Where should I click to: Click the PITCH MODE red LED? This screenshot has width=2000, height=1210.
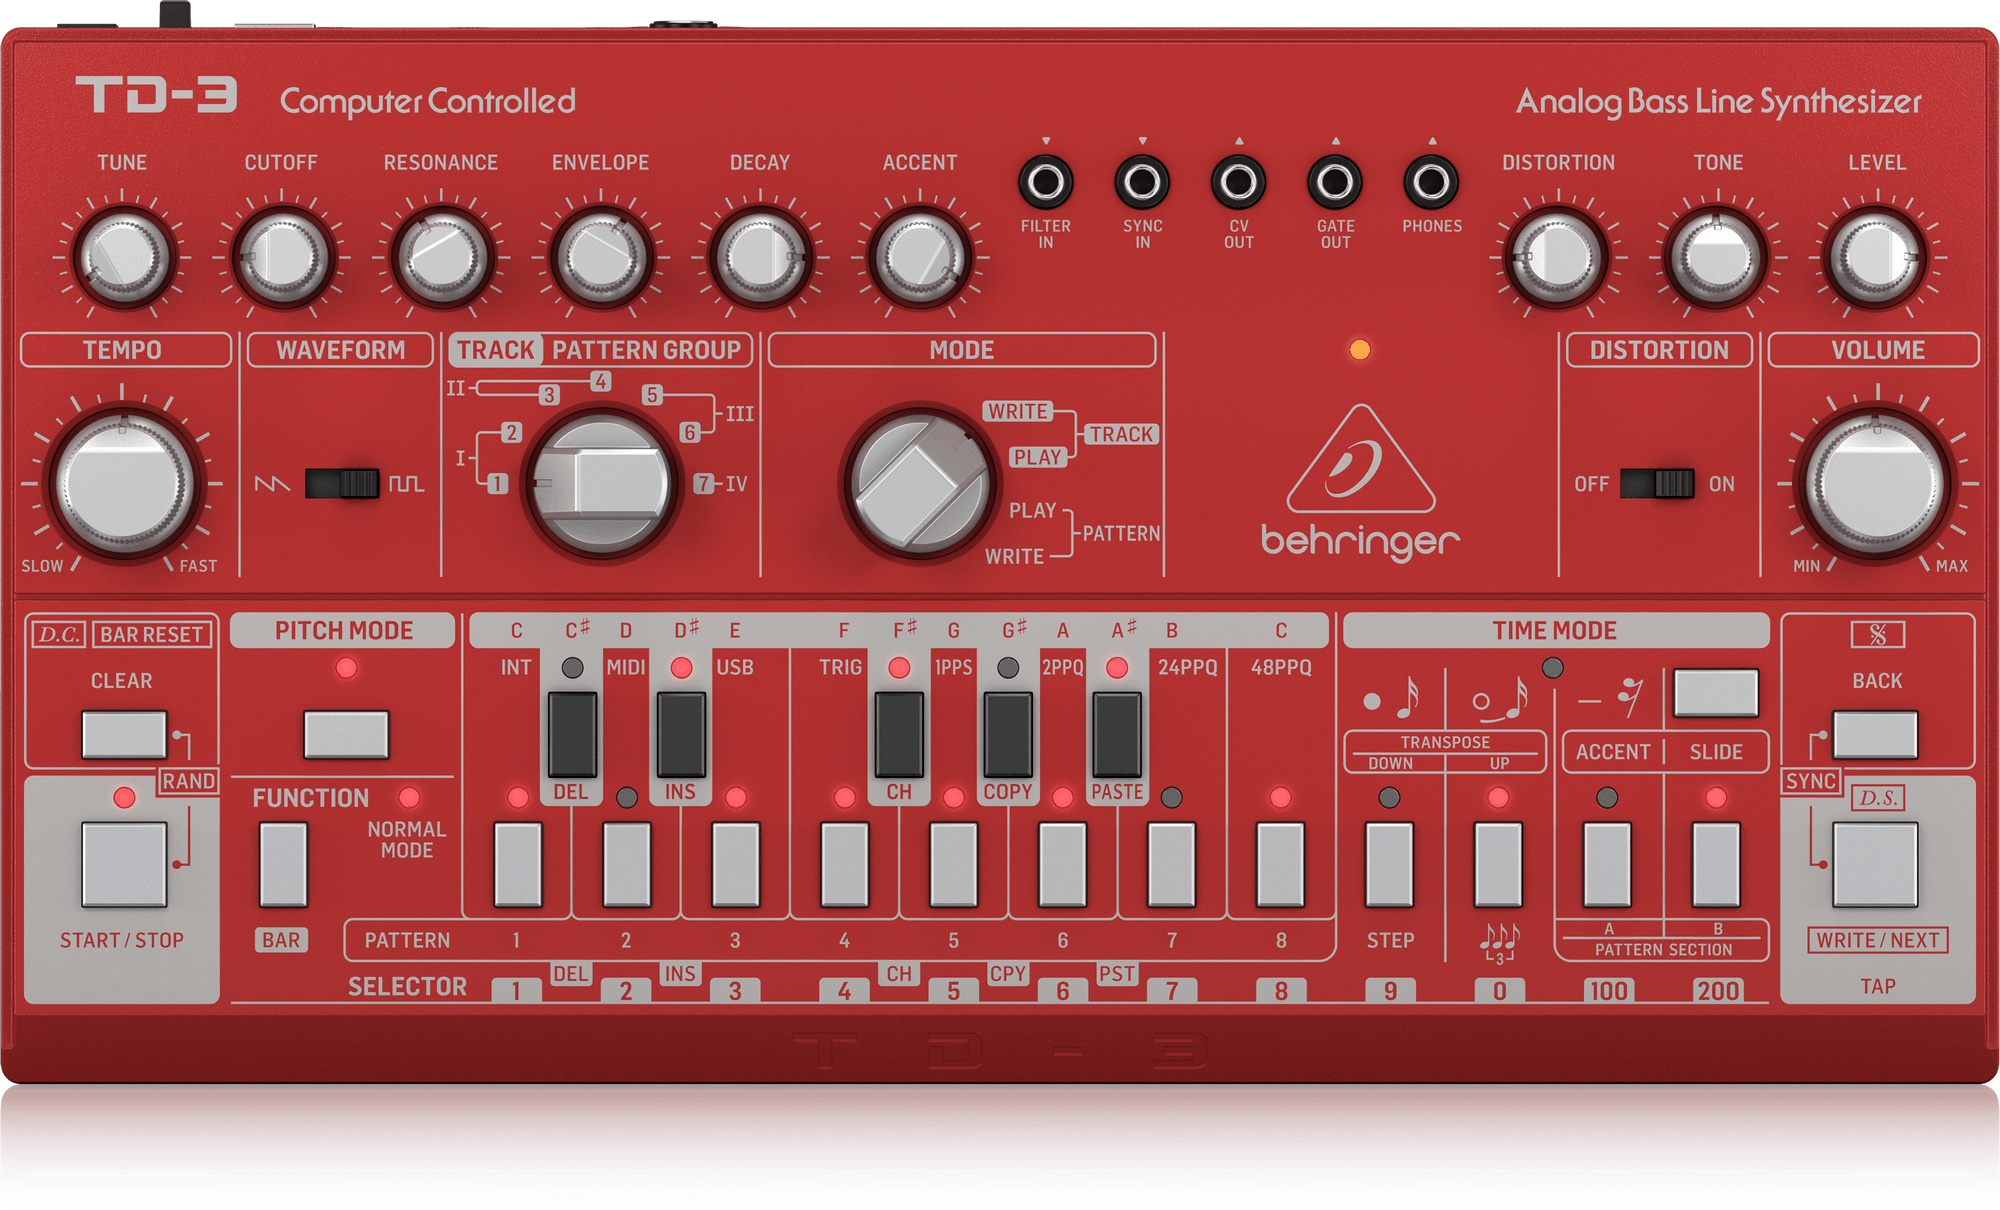pos(346,668)
